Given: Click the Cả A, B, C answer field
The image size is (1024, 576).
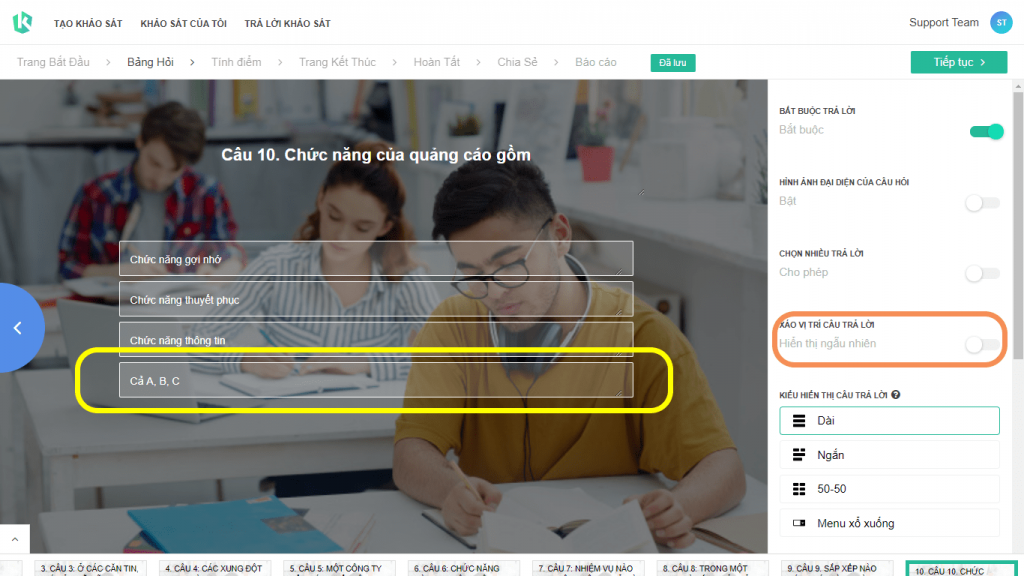Looking at the screenshot, I should click(x=376, y=380).
